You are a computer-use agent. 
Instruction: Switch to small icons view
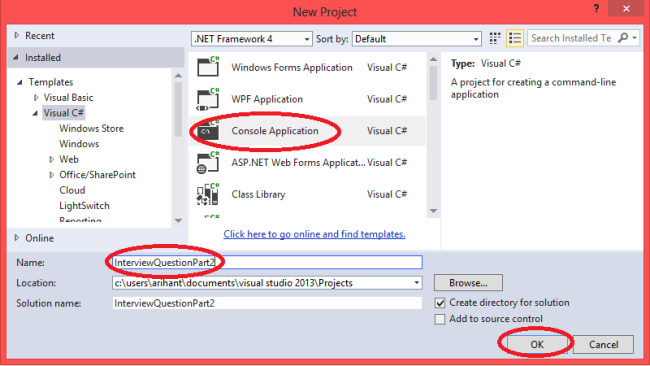click(495, 38)
